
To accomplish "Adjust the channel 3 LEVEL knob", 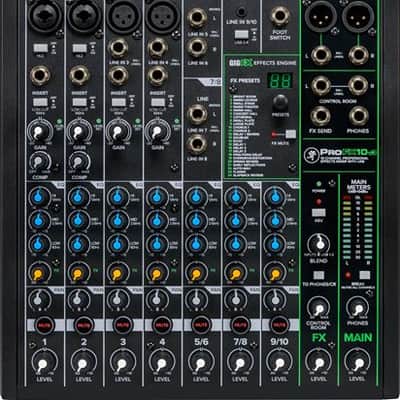I will (x=122, y=363).
